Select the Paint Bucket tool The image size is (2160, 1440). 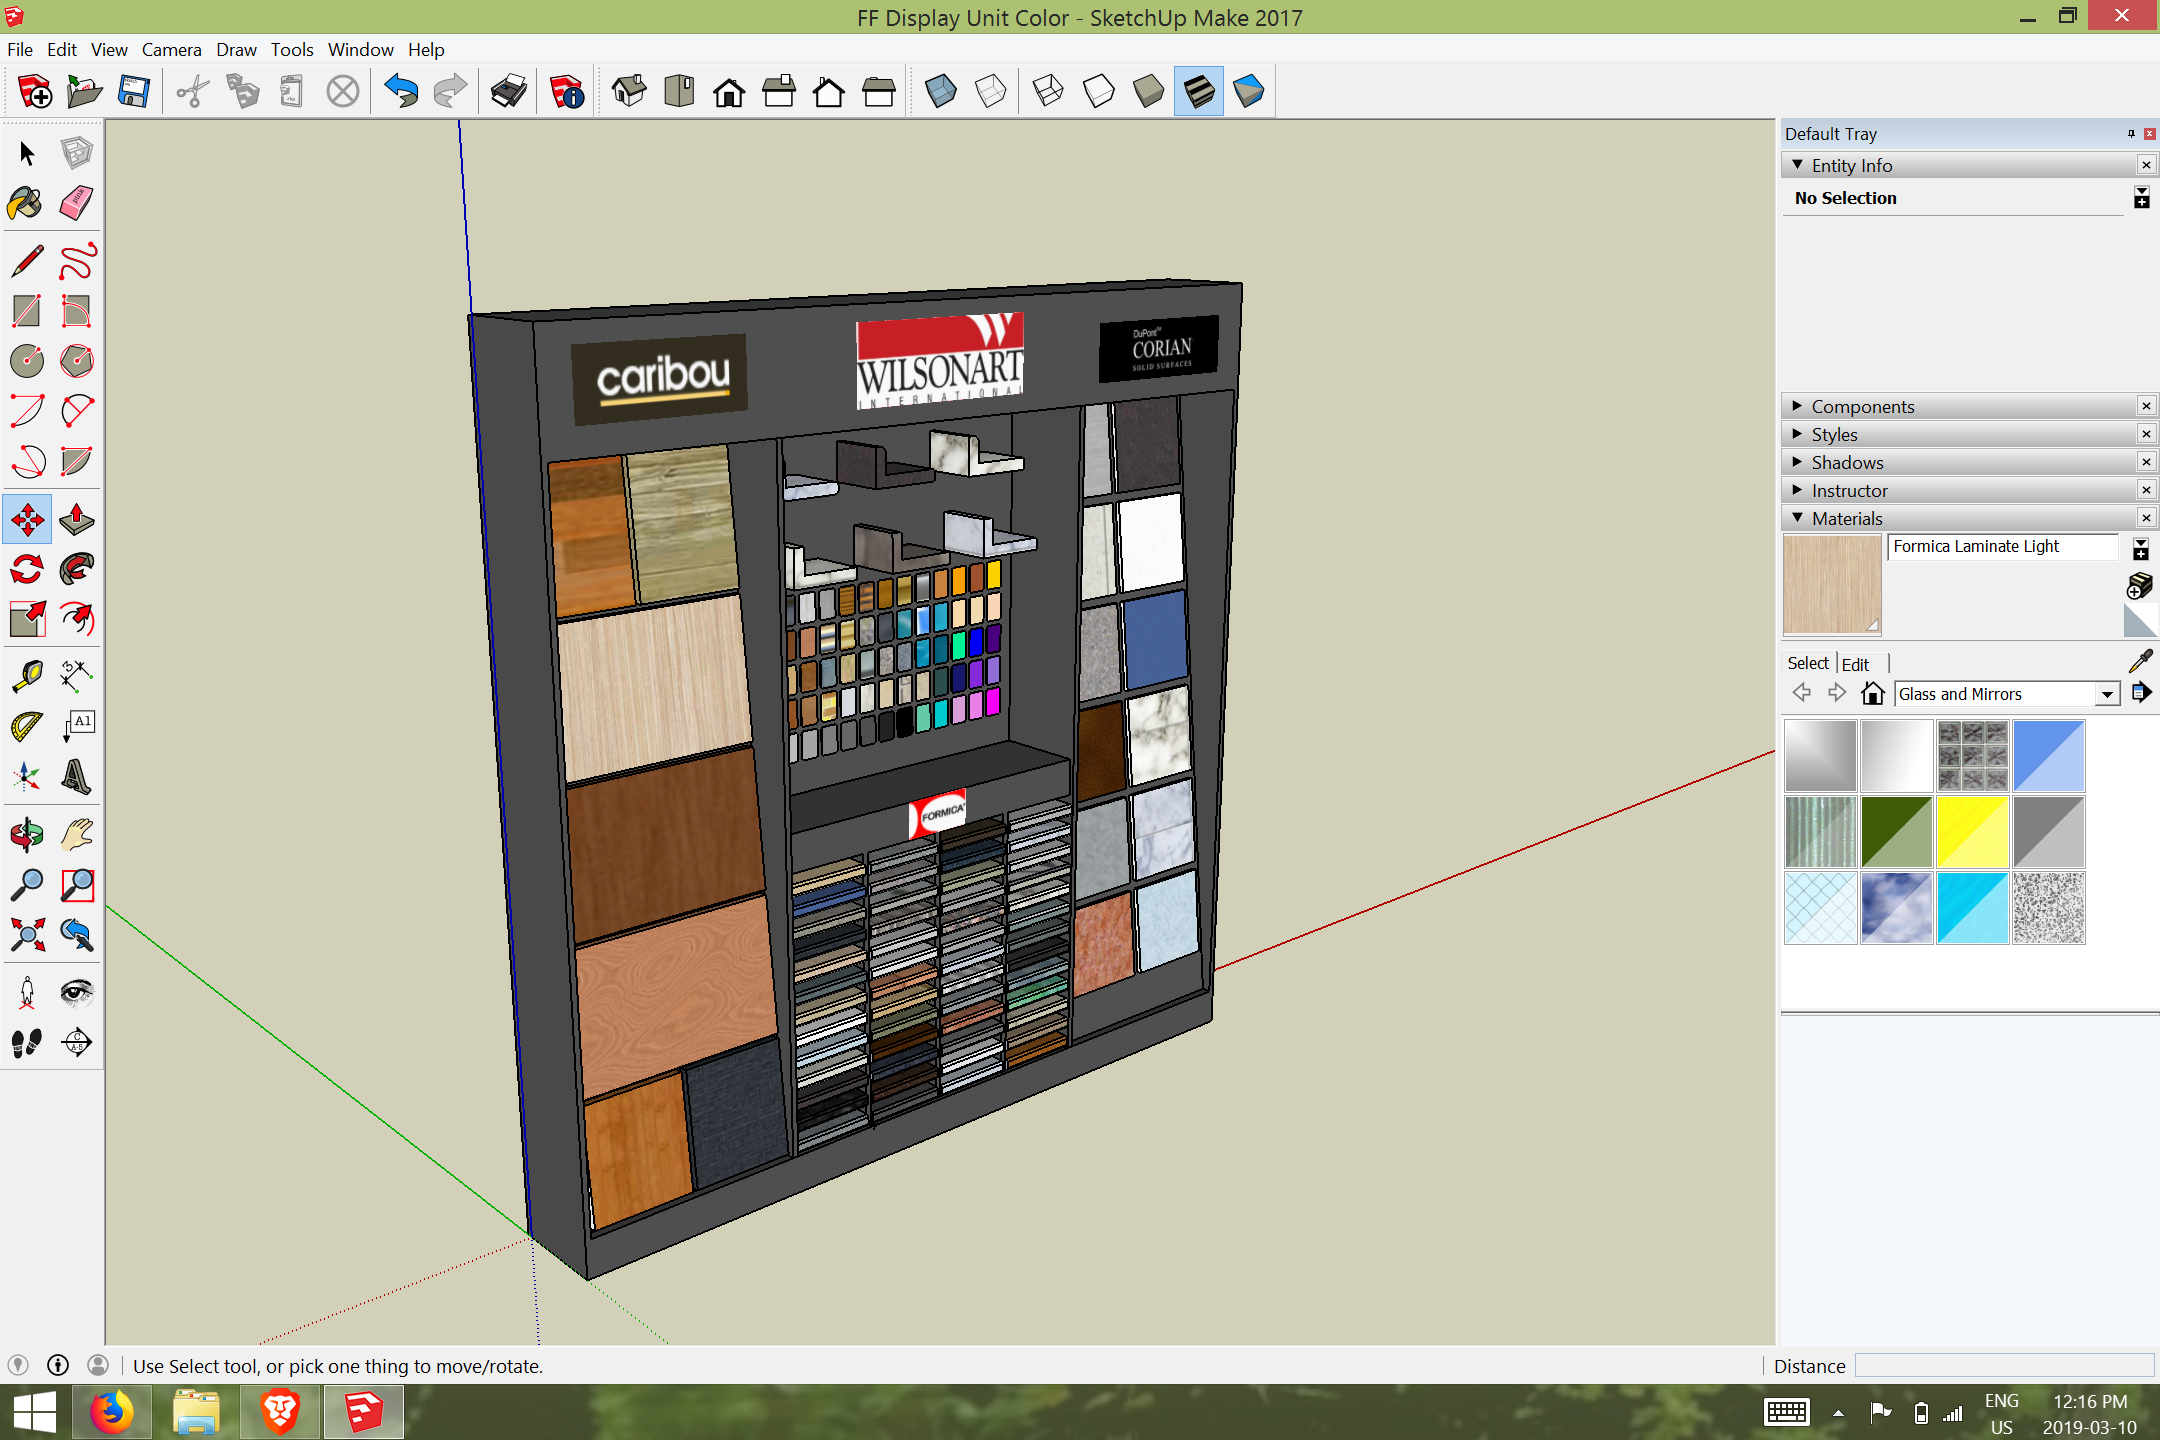26,204
